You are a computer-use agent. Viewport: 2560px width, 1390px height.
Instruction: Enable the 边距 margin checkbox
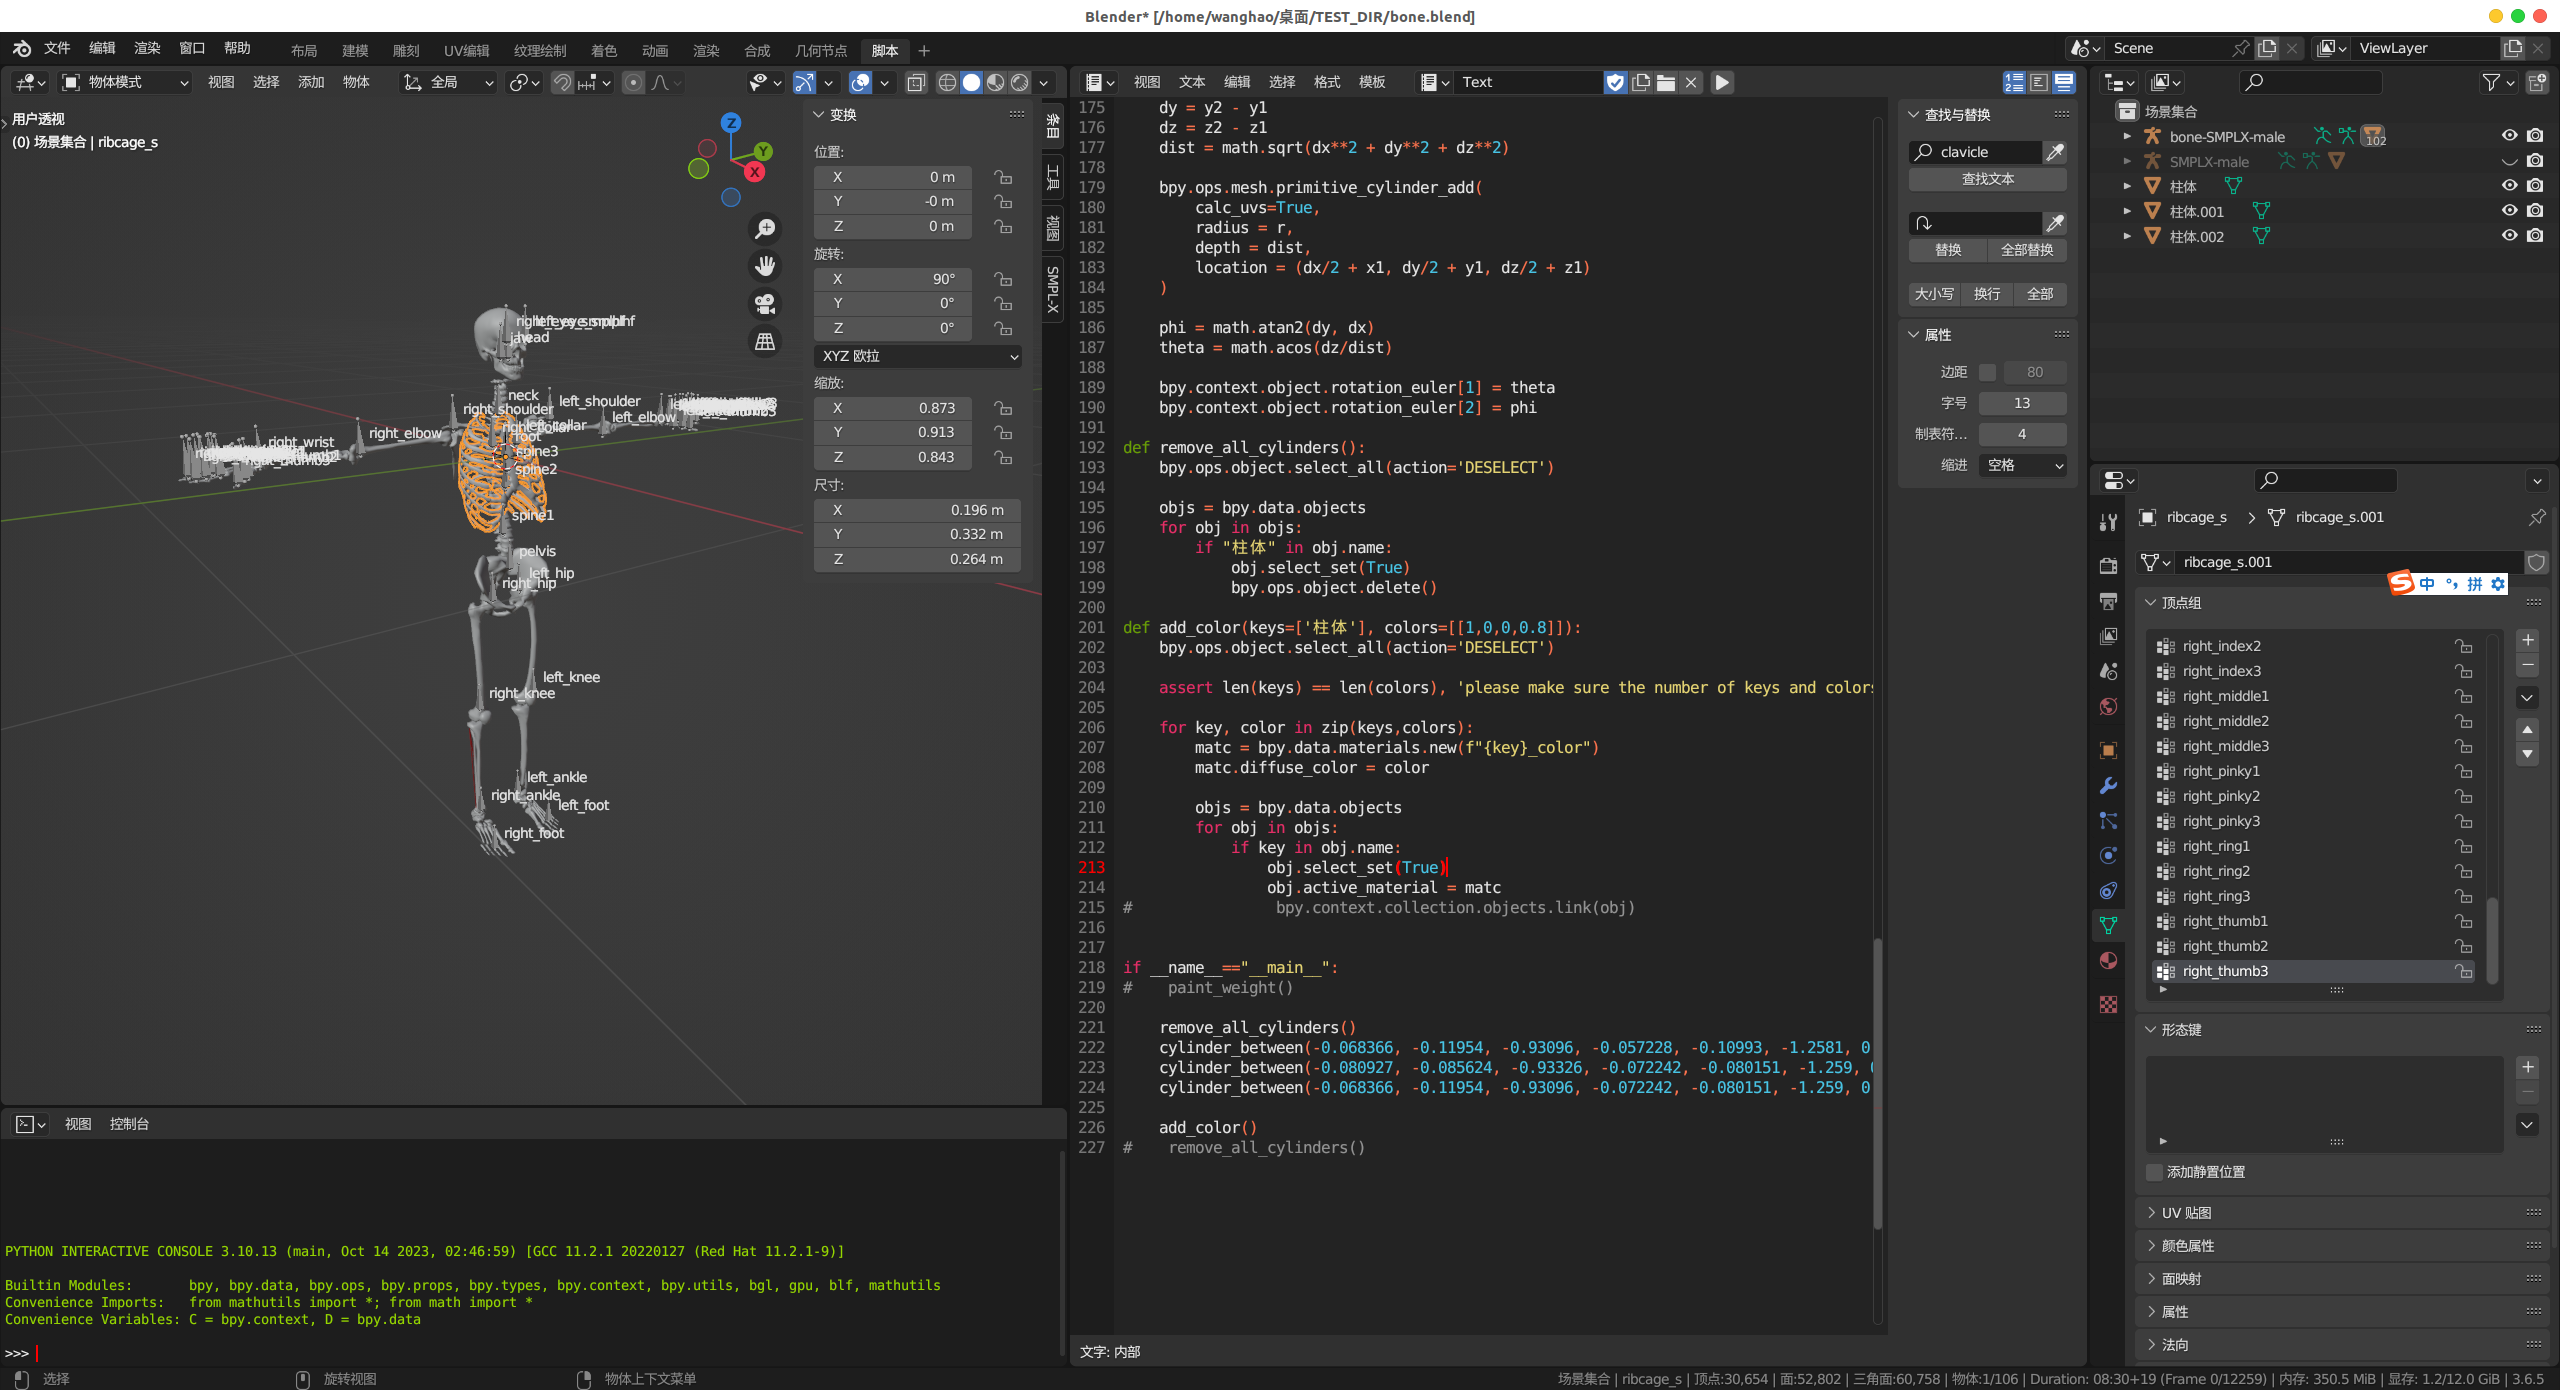tap(1987, 372)
